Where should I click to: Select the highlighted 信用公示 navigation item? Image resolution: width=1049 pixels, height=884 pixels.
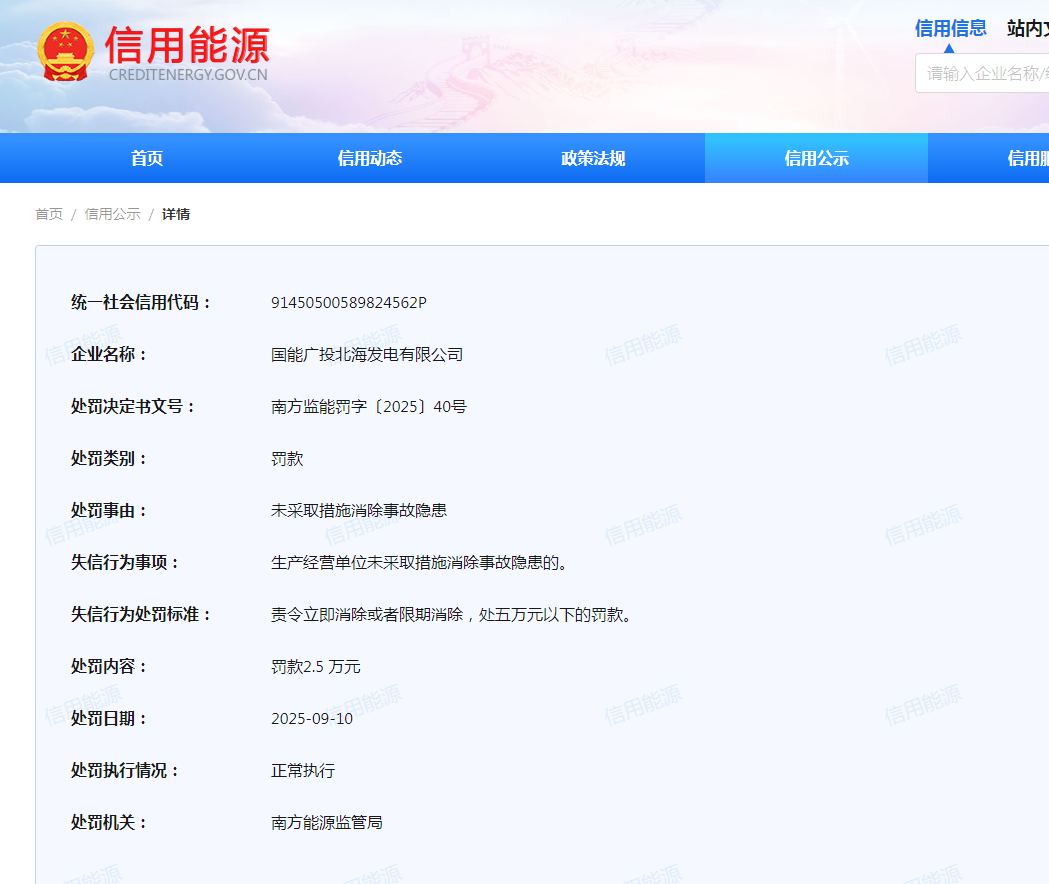816,158
